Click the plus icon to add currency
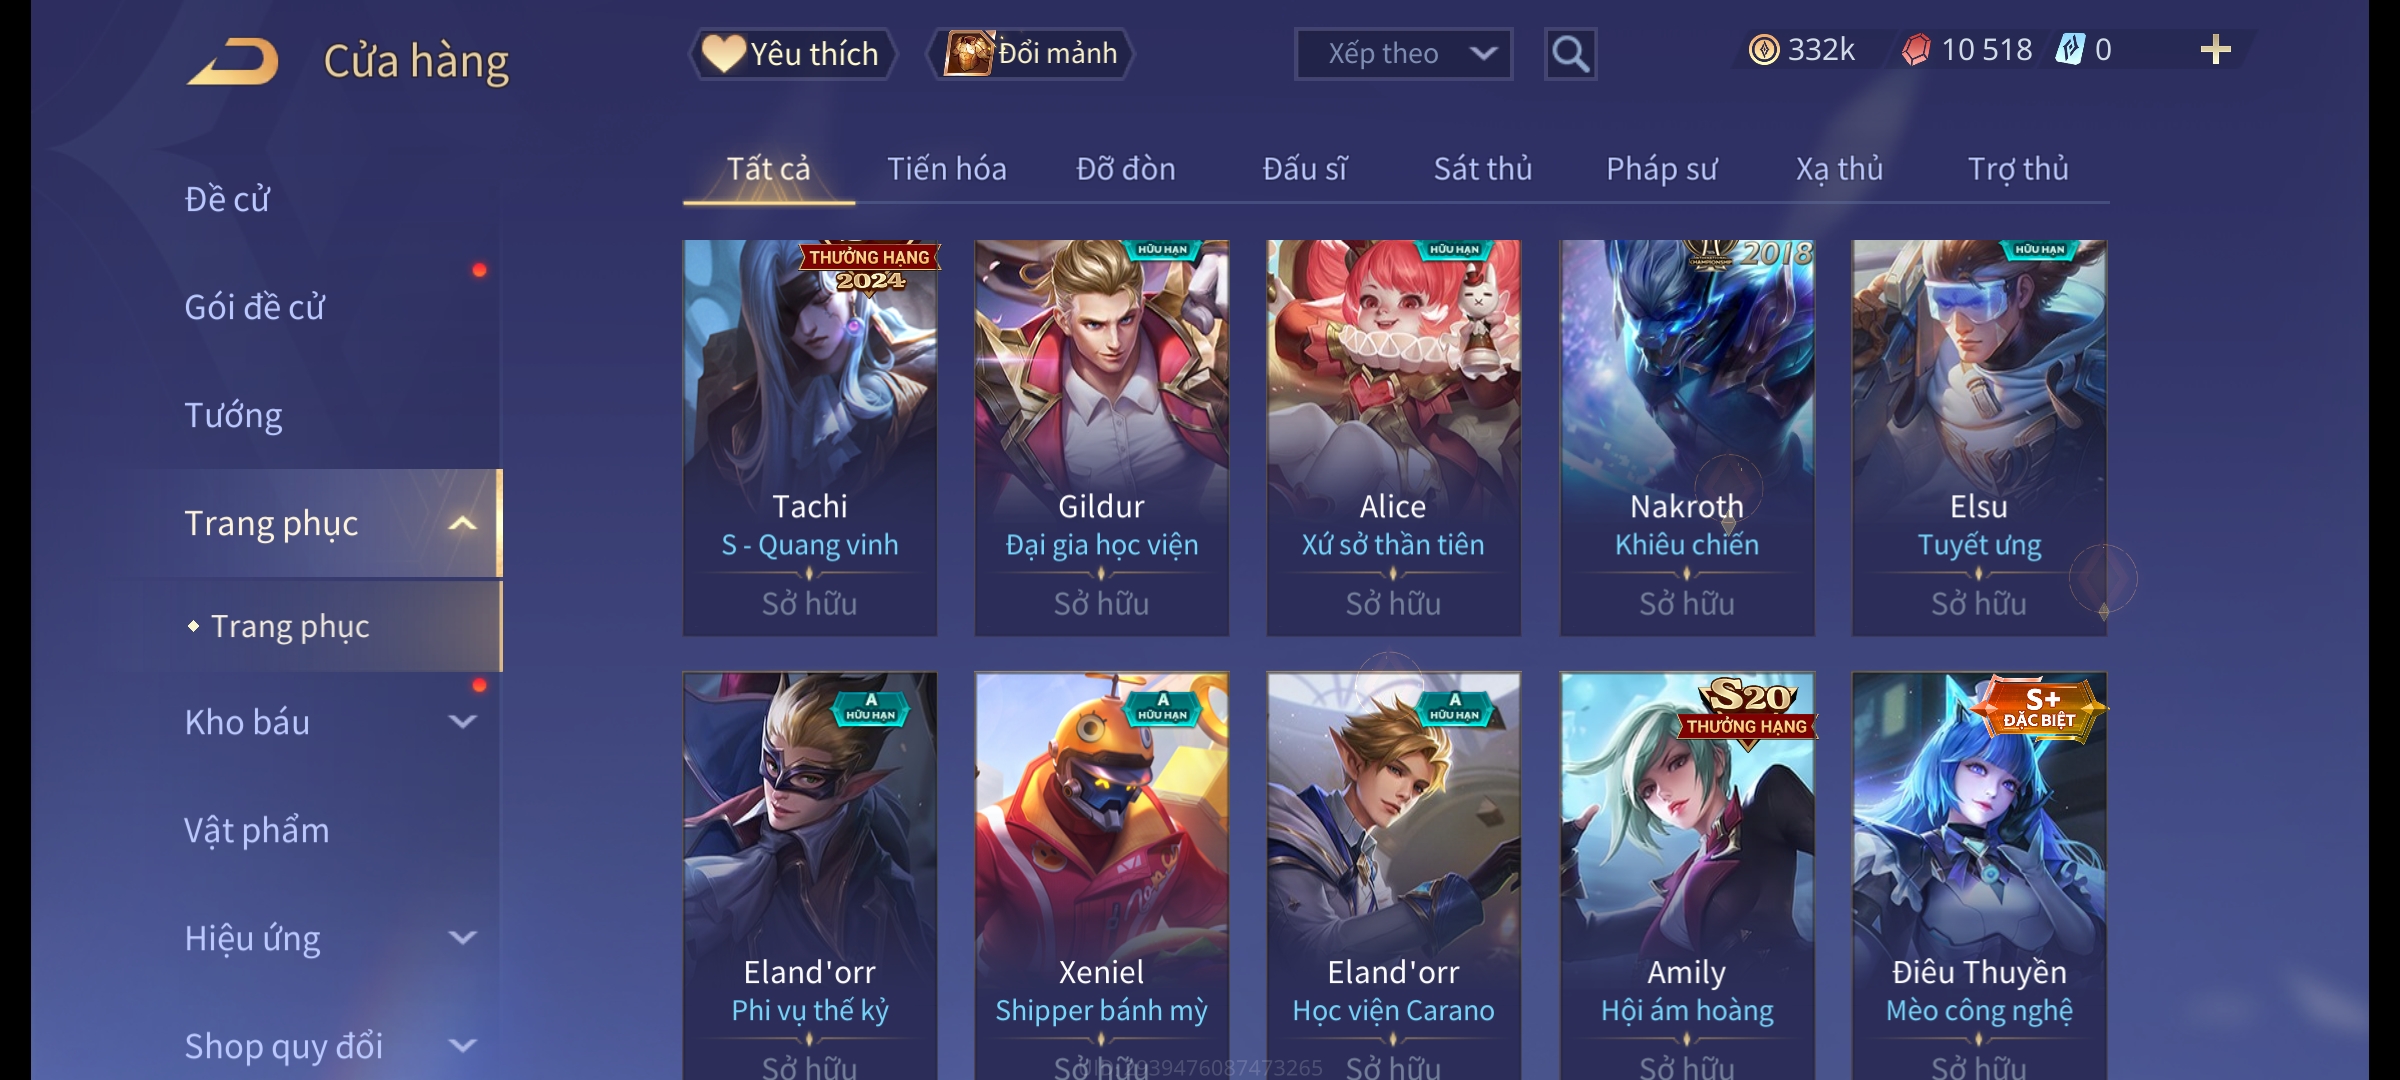This screenshot has width=2400, height=1080. coord(2216,50)
